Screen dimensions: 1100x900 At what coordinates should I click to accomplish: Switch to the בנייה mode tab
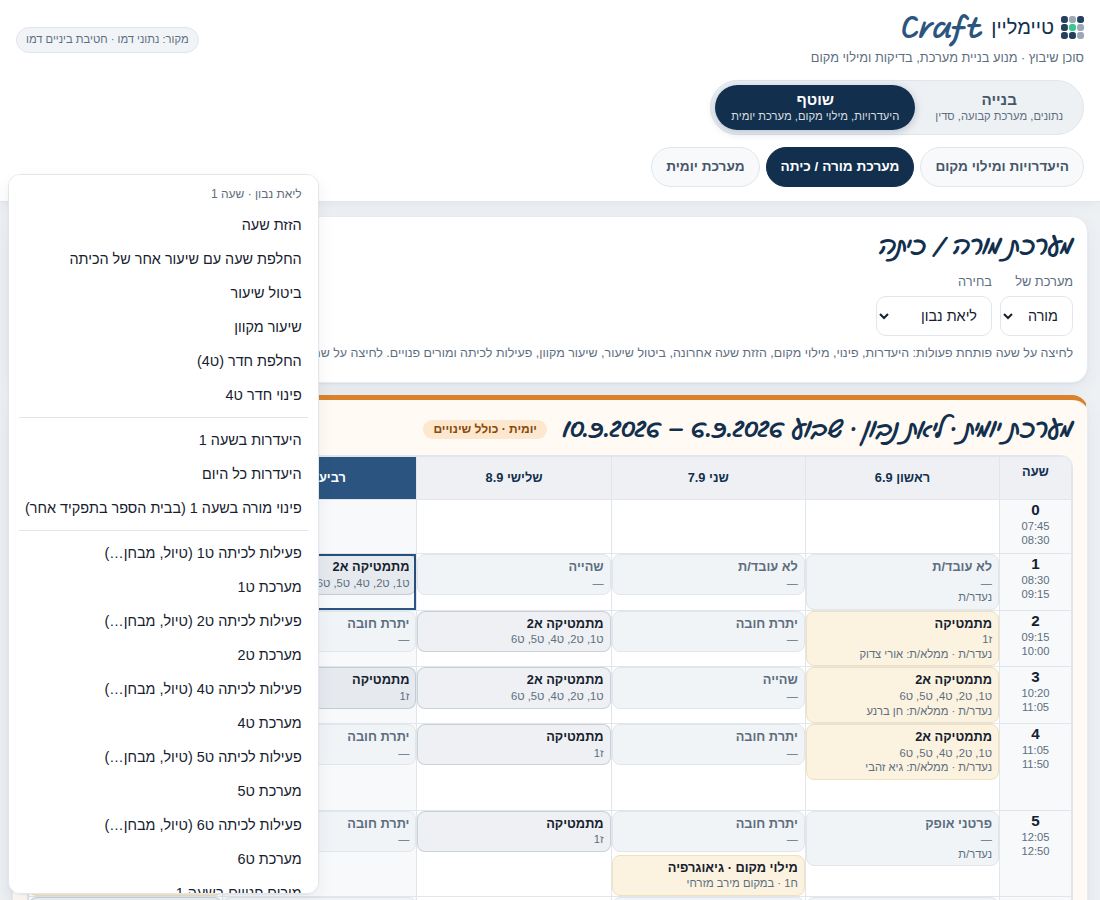(x=998, y=107)
